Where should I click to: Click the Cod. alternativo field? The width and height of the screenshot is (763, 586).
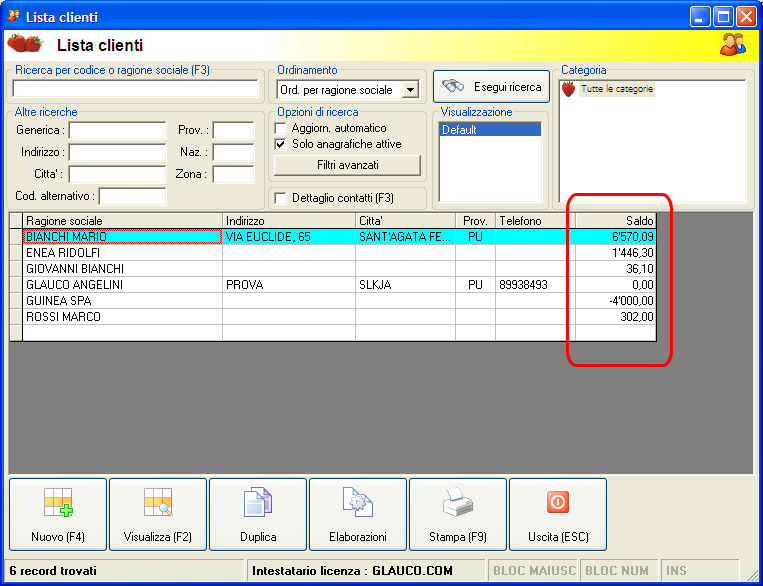[132, 197]
